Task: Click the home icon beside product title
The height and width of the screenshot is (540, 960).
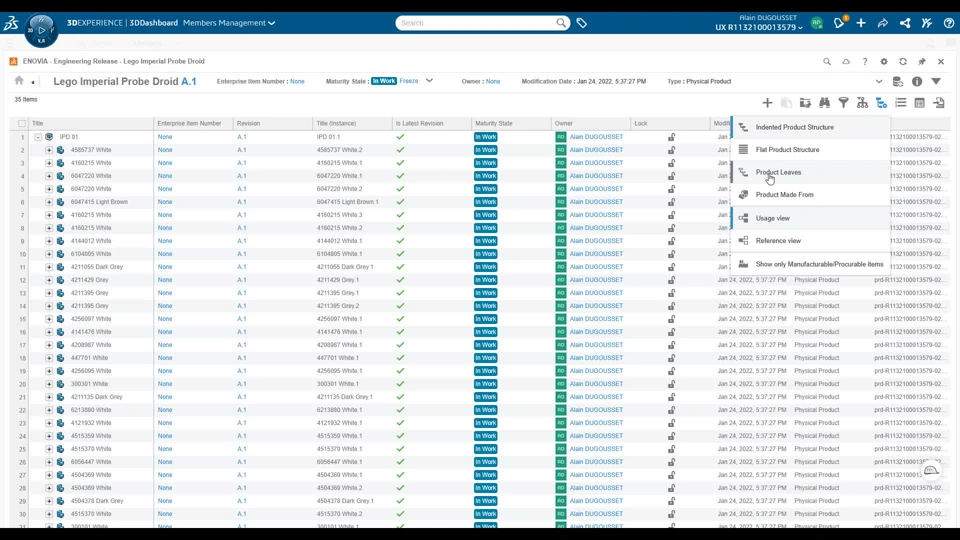Action: coord(19,81)
